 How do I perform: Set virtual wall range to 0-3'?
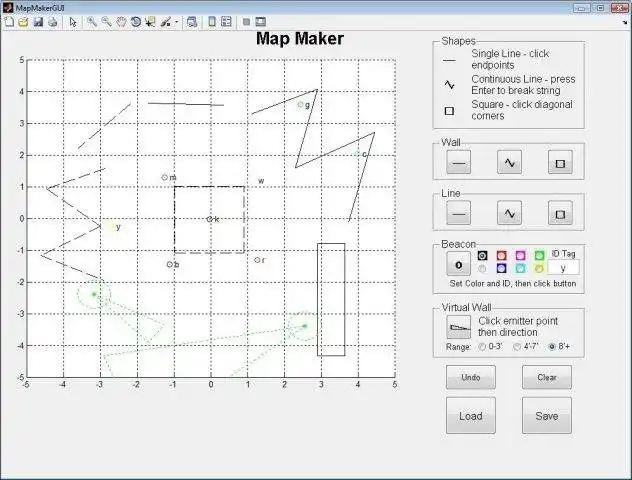(490, 347)
